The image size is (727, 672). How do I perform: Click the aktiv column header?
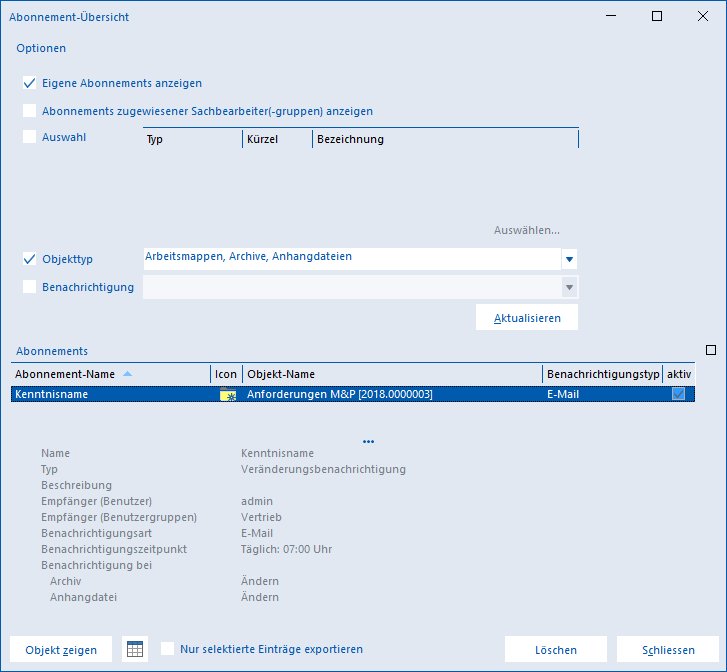coord(679,374)
